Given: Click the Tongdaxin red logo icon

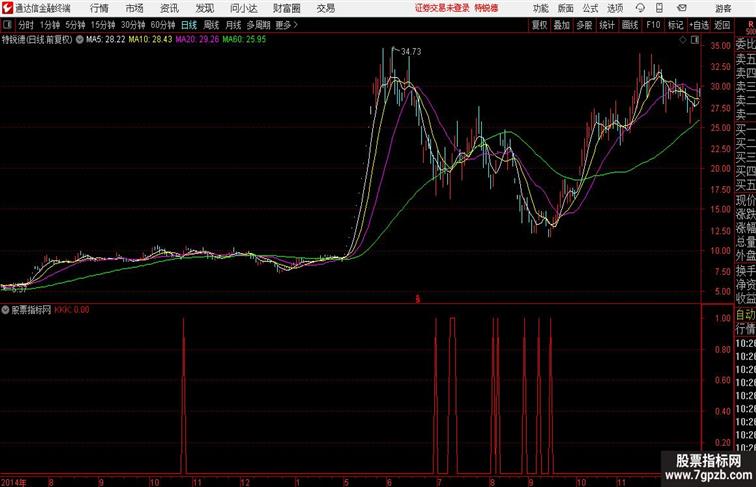Looking at the screenshot, I should pos(7,8).
